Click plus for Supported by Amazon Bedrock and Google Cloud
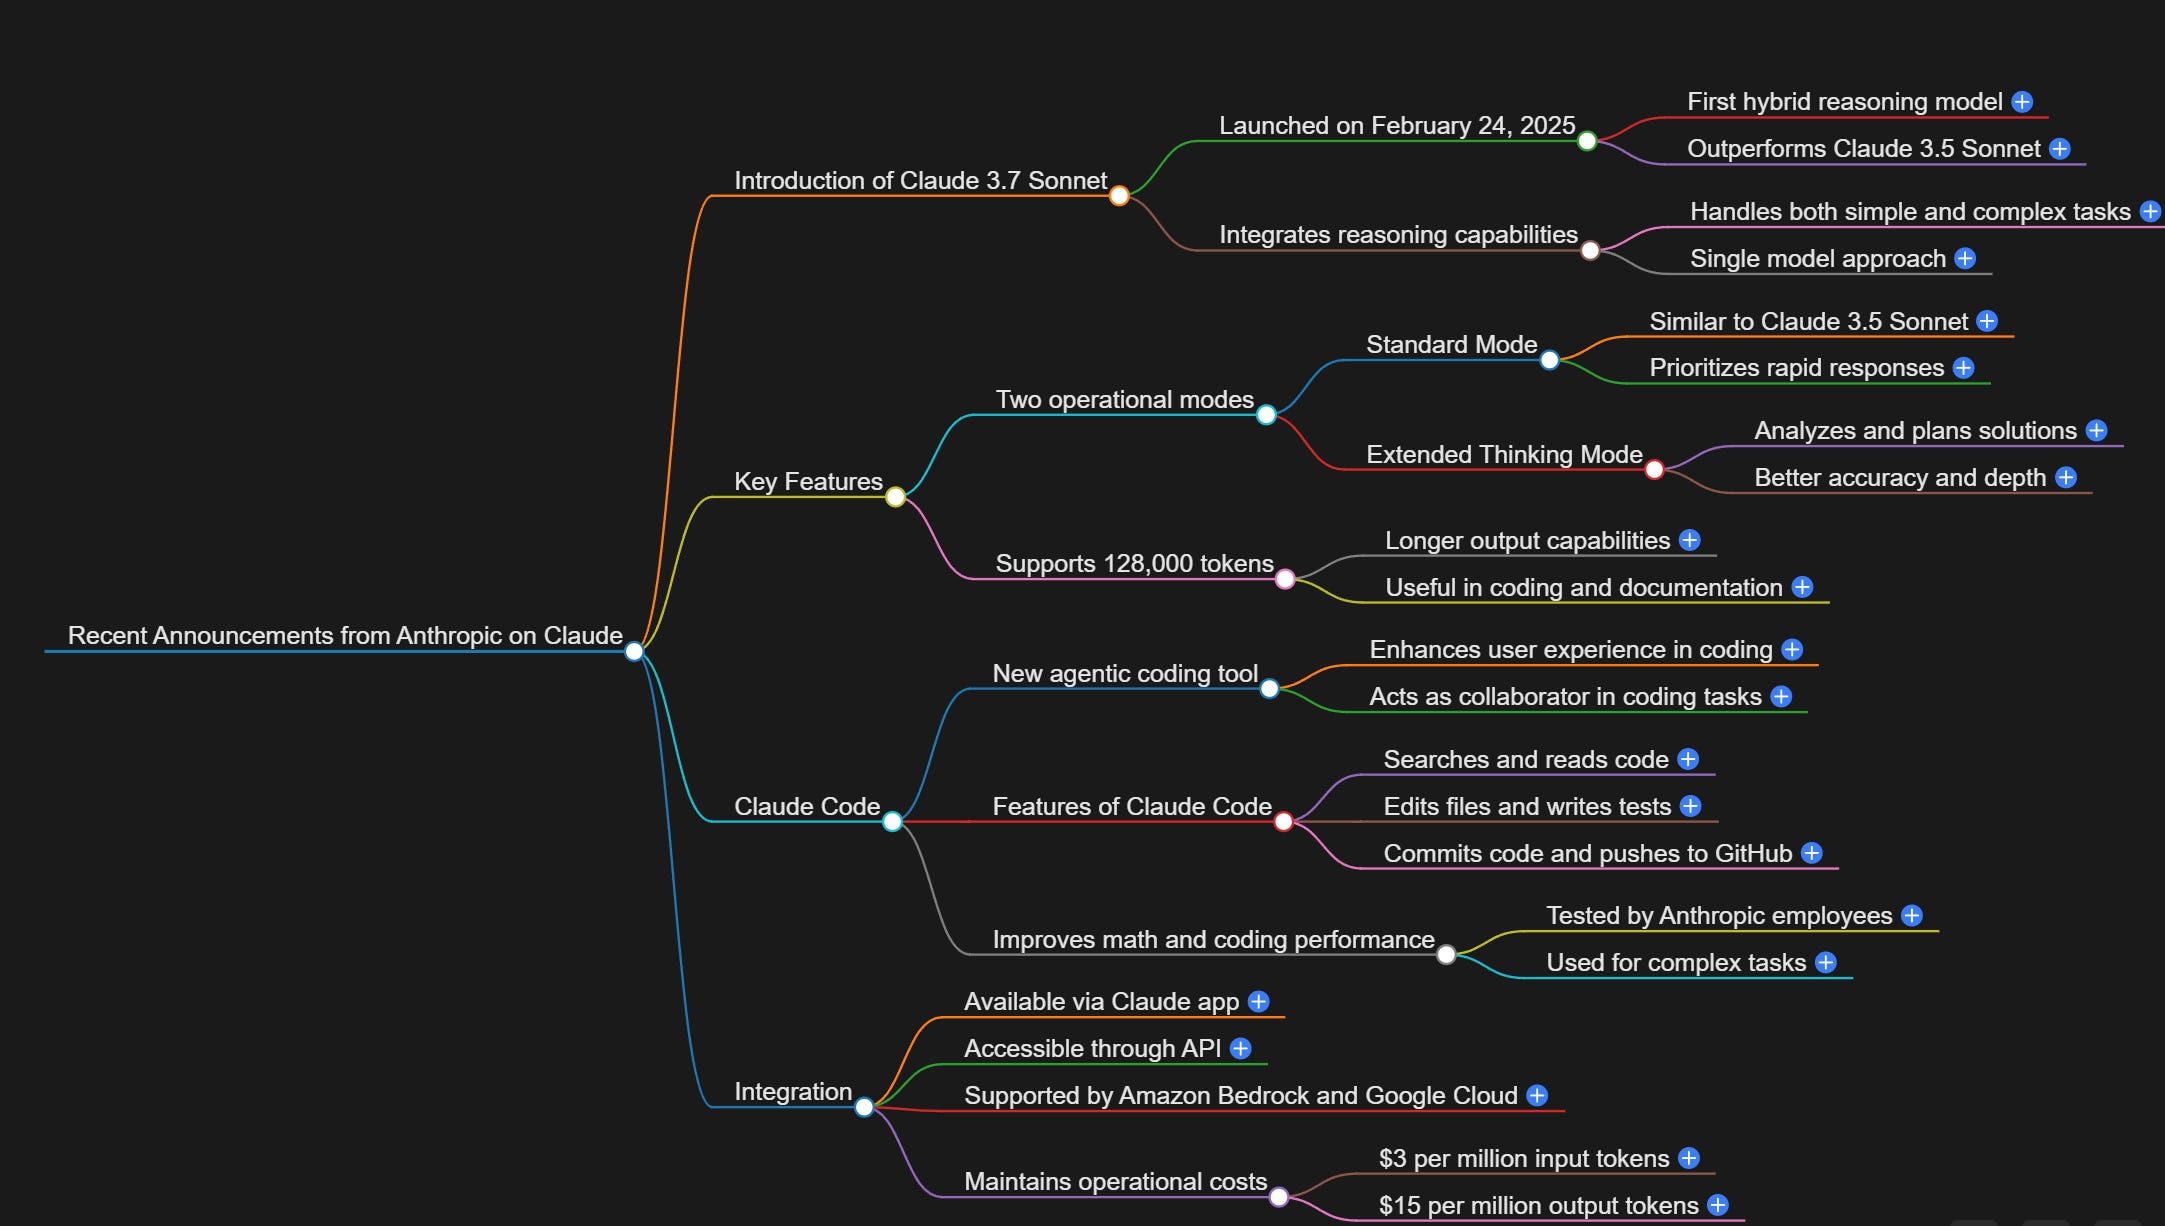 (1537, 1096)
